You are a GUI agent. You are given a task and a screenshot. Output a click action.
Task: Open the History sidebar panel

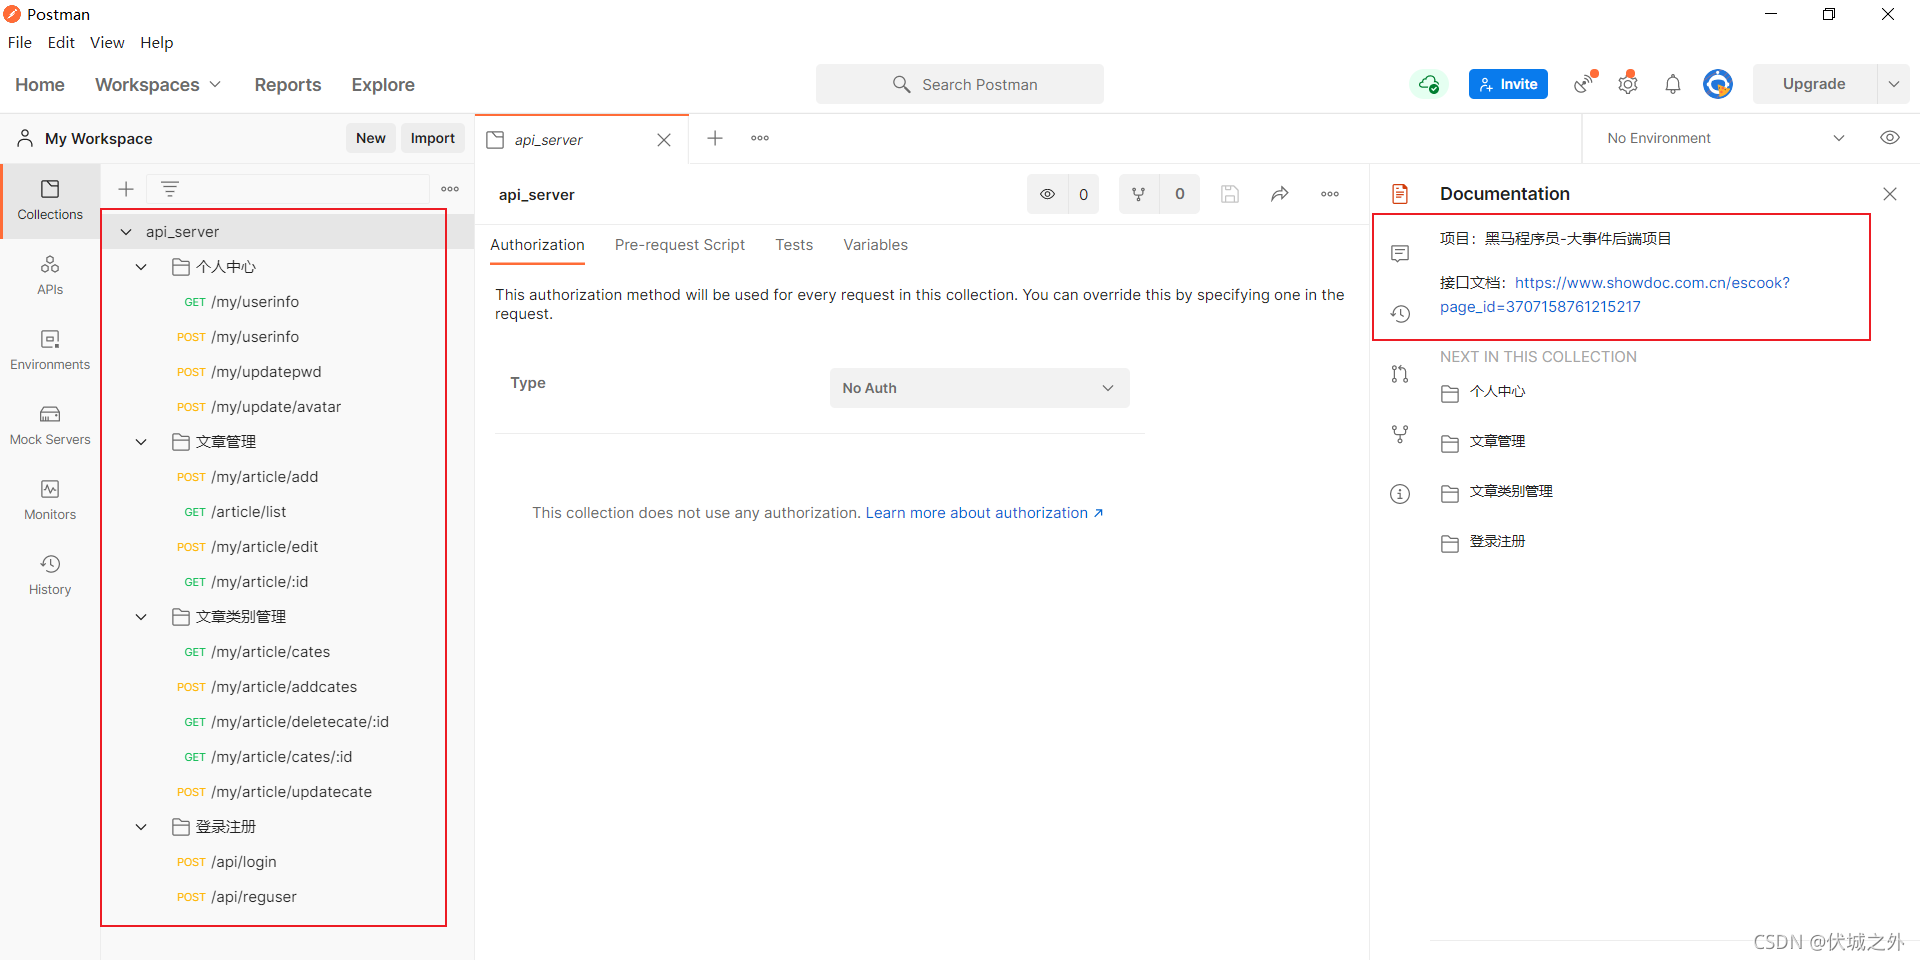click(x=50, y=575)
